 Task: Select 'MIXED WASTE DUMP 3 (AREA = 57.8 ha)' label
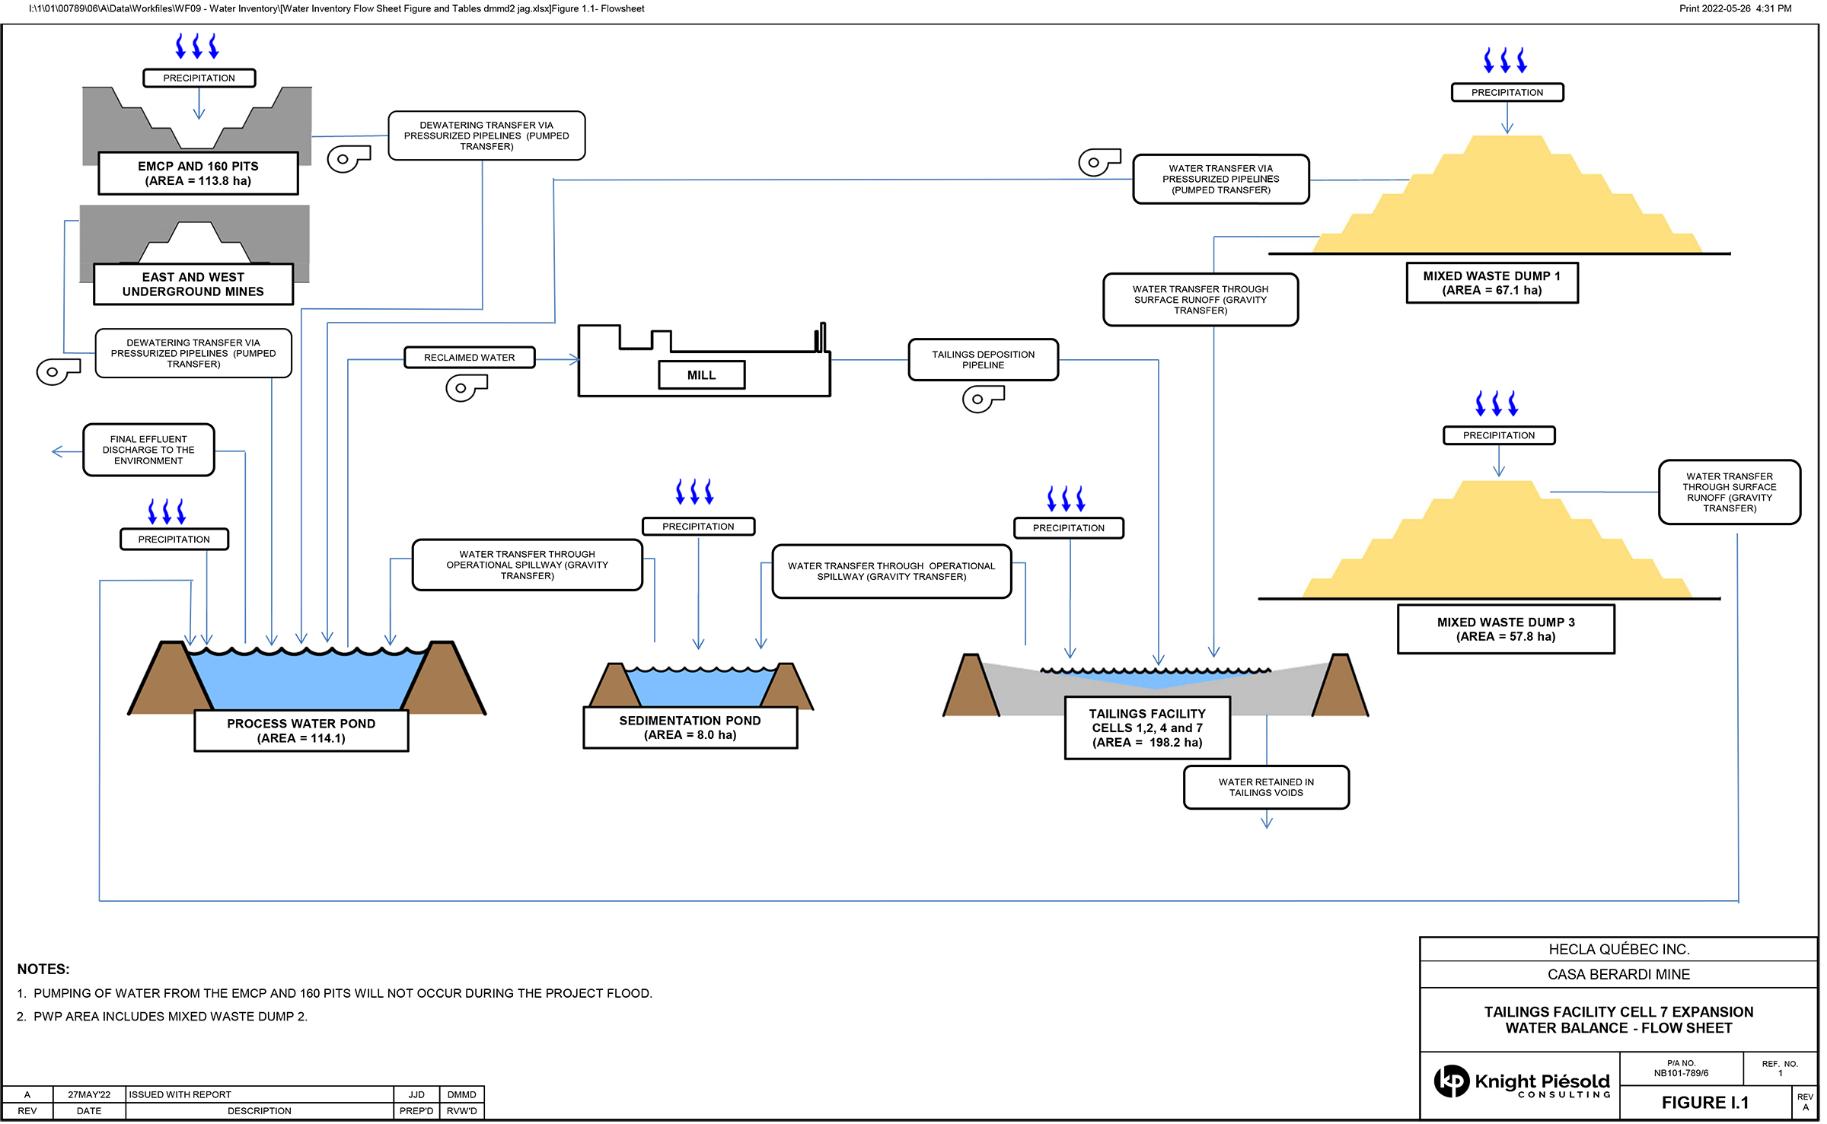(1505, 629)
